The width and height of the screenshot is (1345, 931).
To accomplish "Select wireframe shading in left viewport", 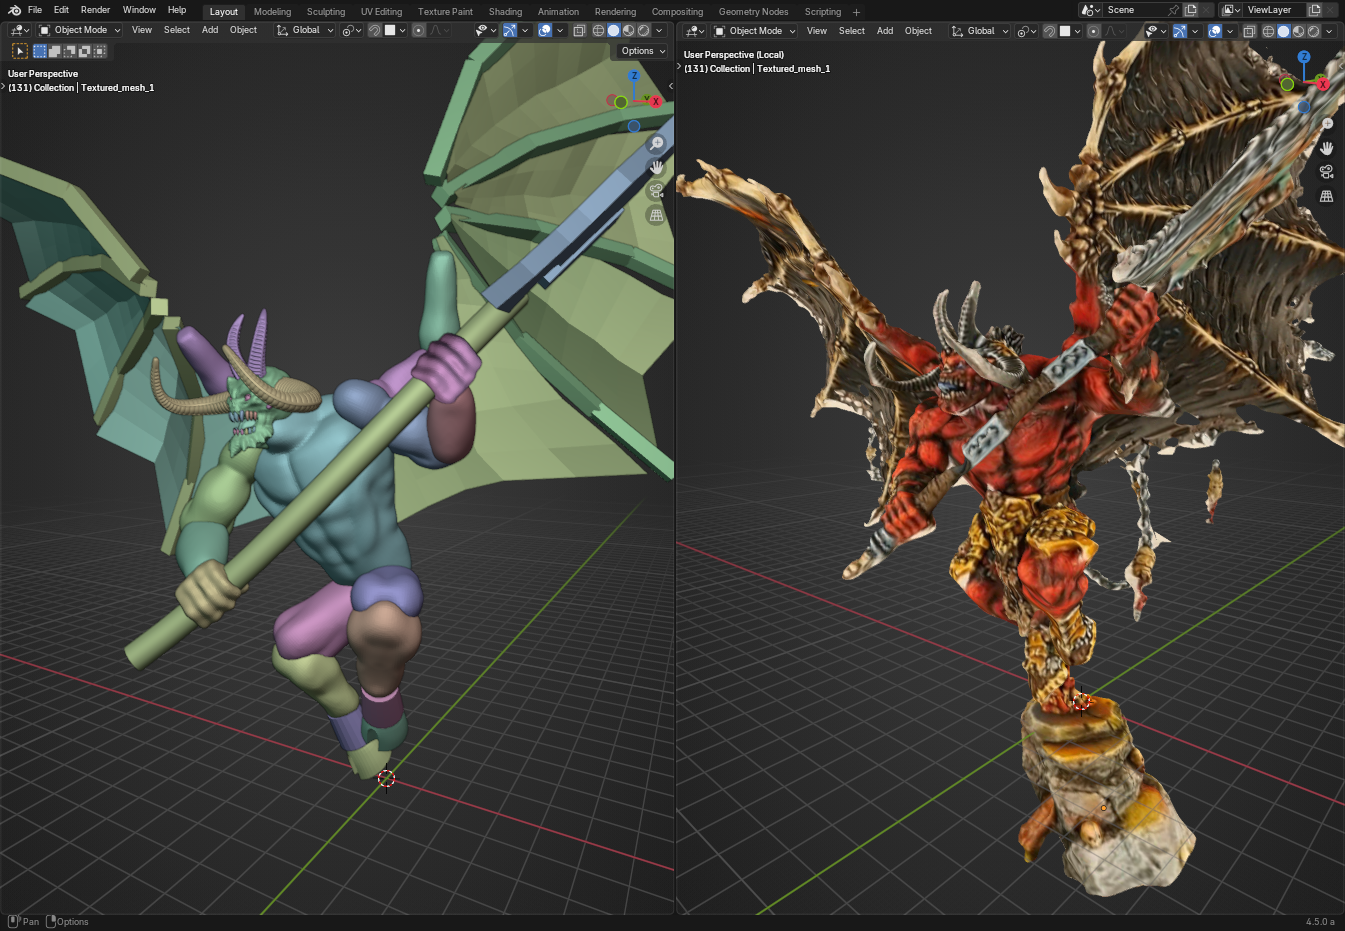I will coord(598,30).
